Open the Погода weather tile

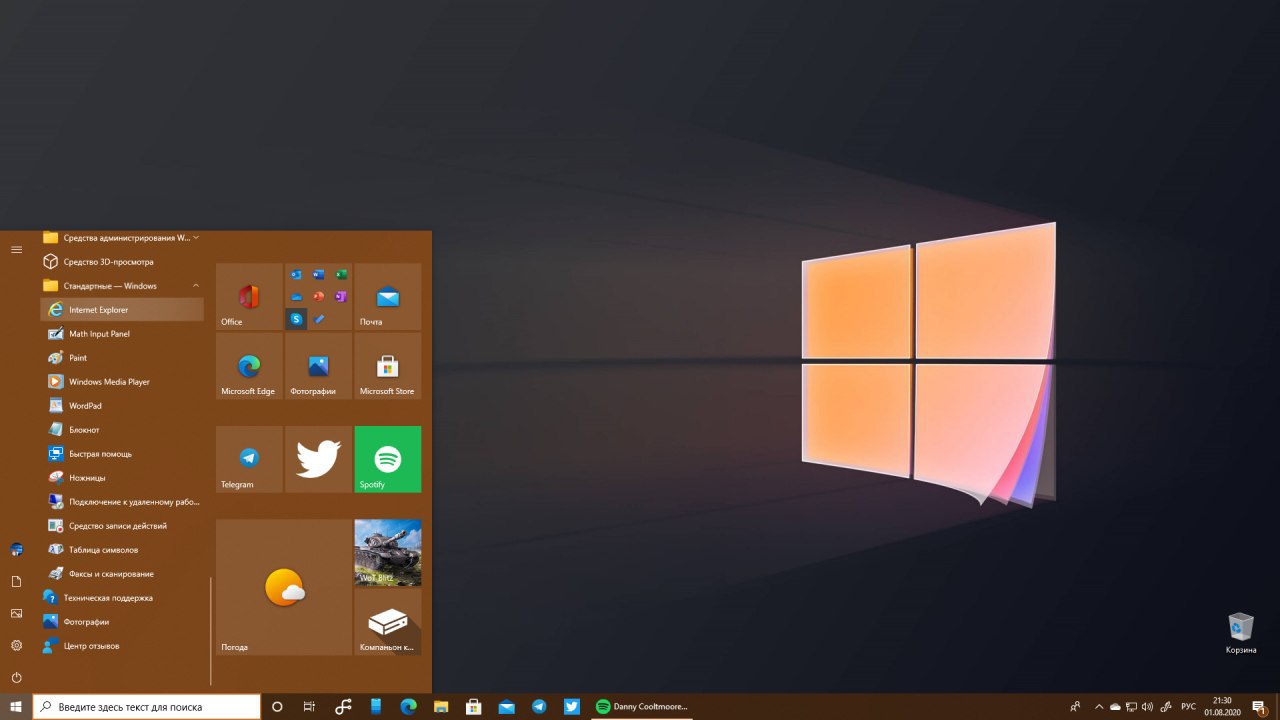click(x=284, y=587)
